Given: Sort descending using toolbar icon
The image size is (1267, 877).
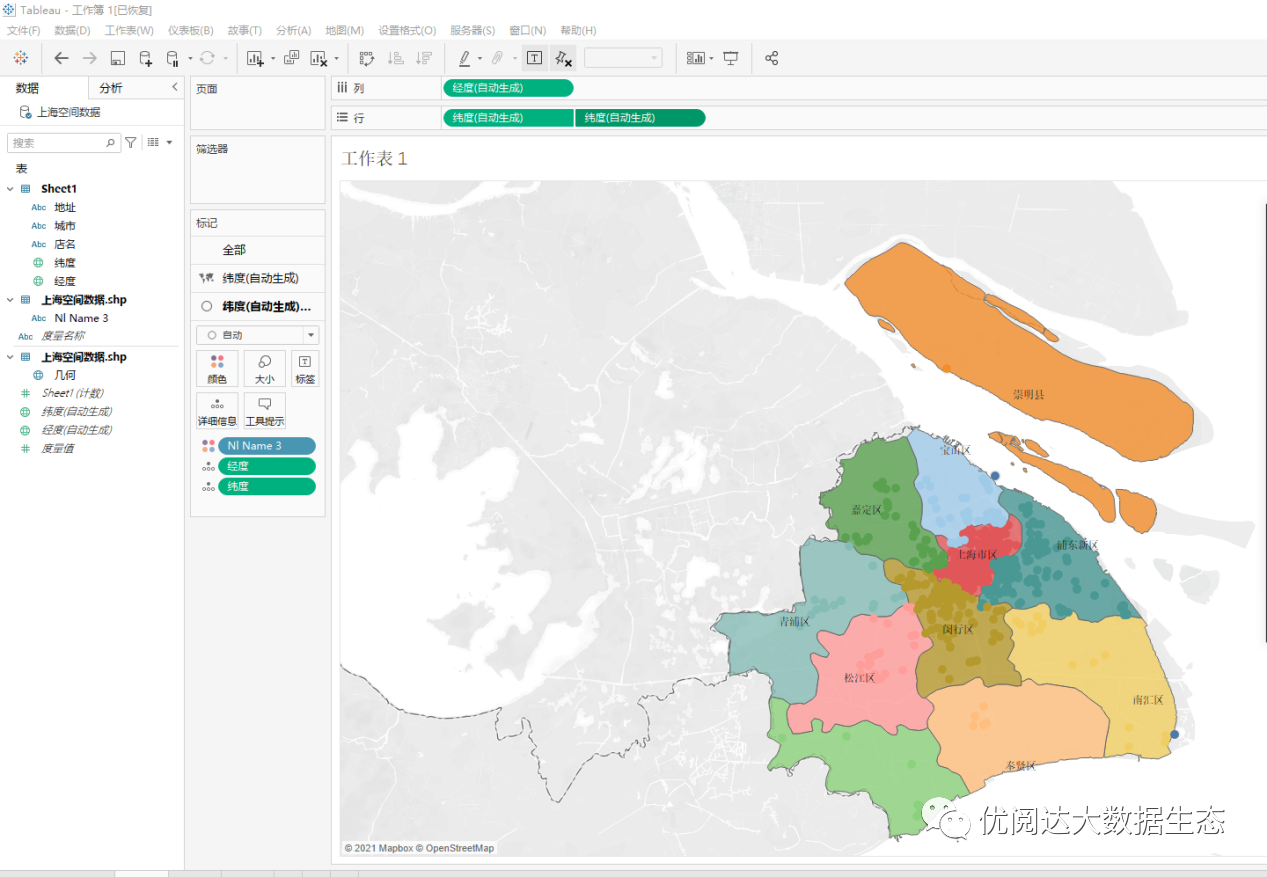Looking at the screenshot, I should pos(424,58).
